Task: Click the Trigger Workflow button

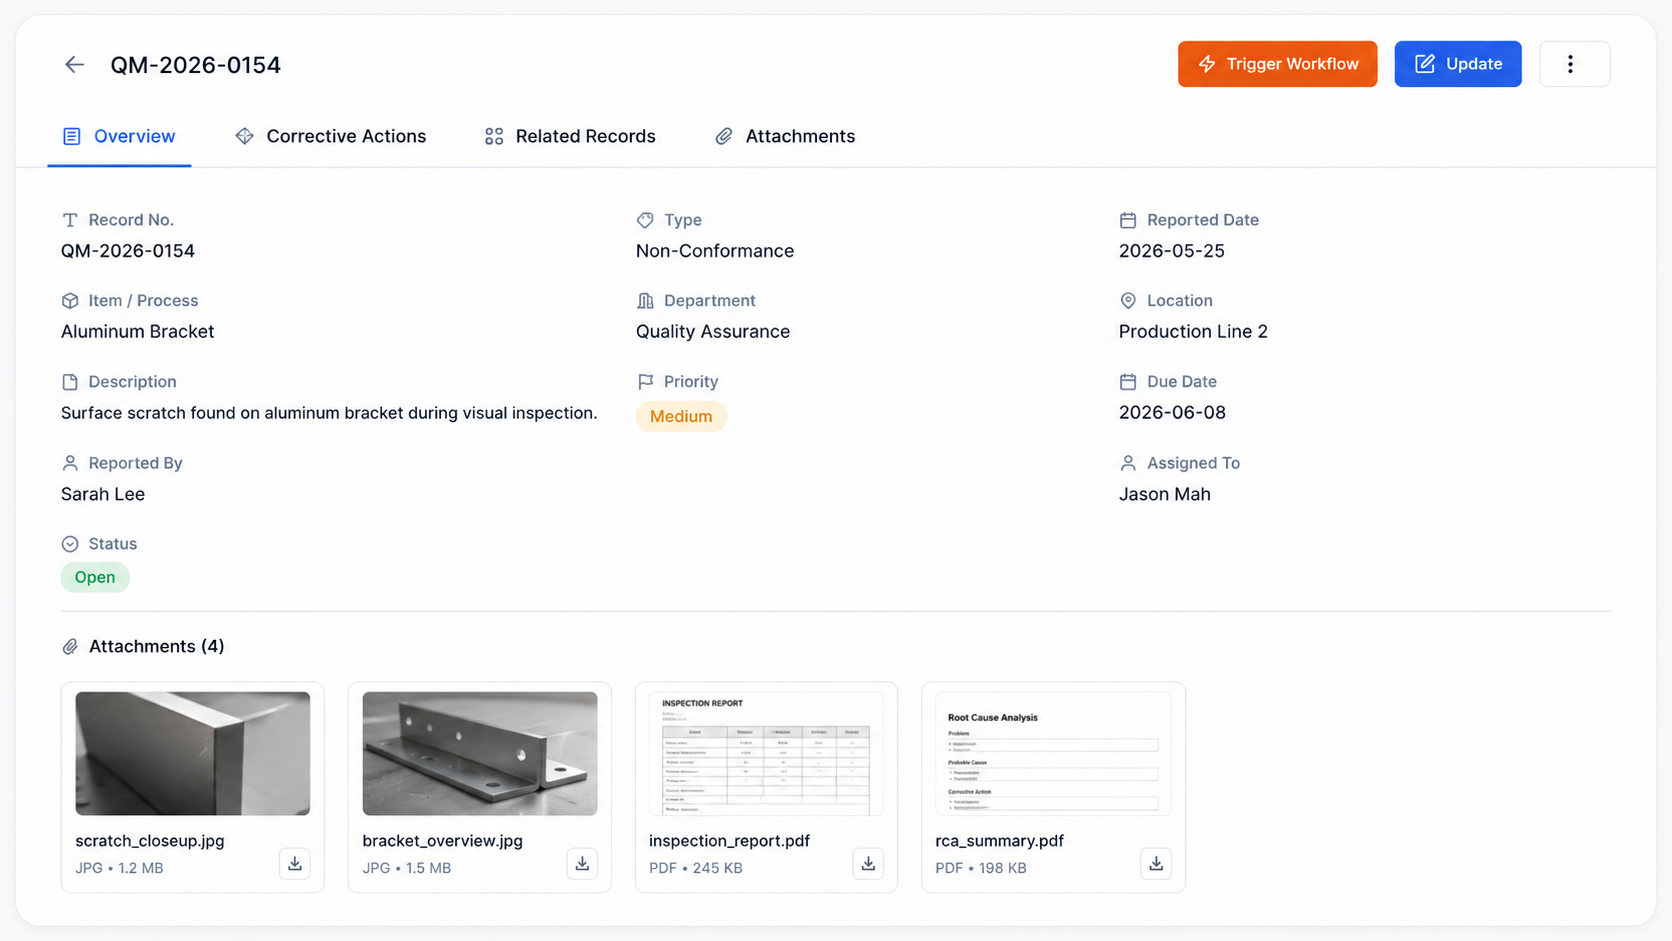Action: click(x=1277, y=64)
